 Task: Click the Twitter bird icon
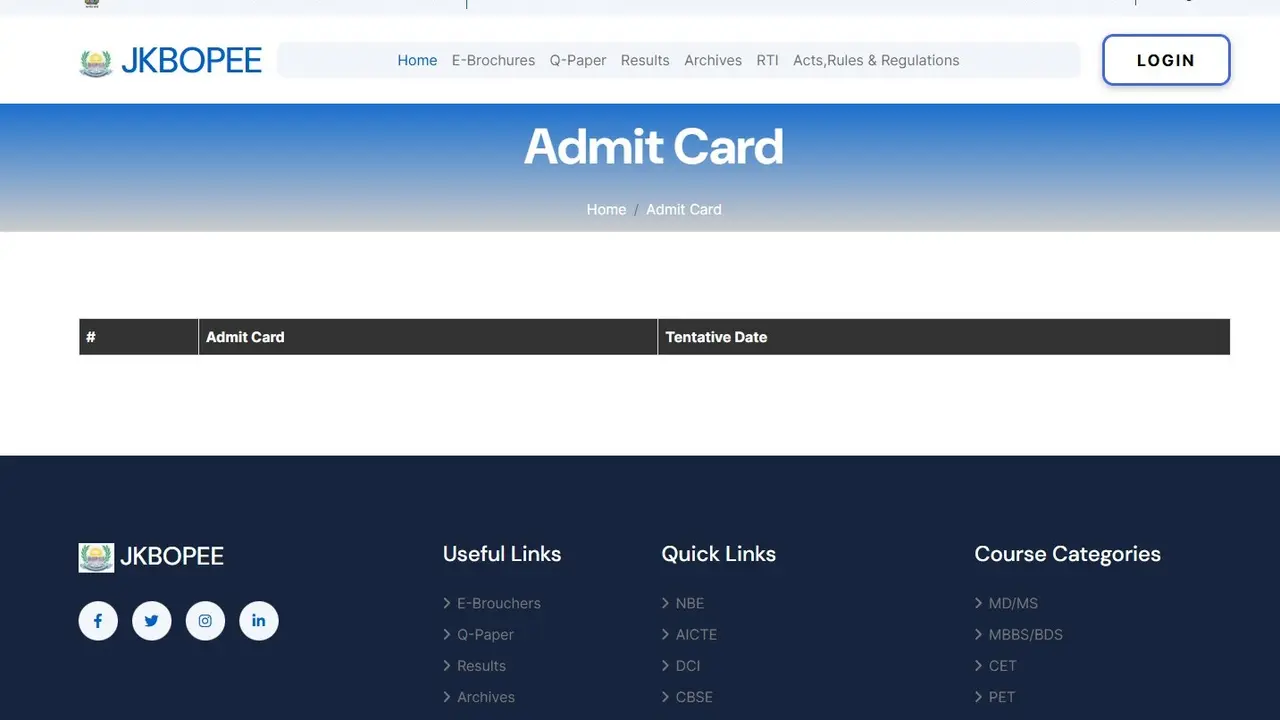[151, 620]
